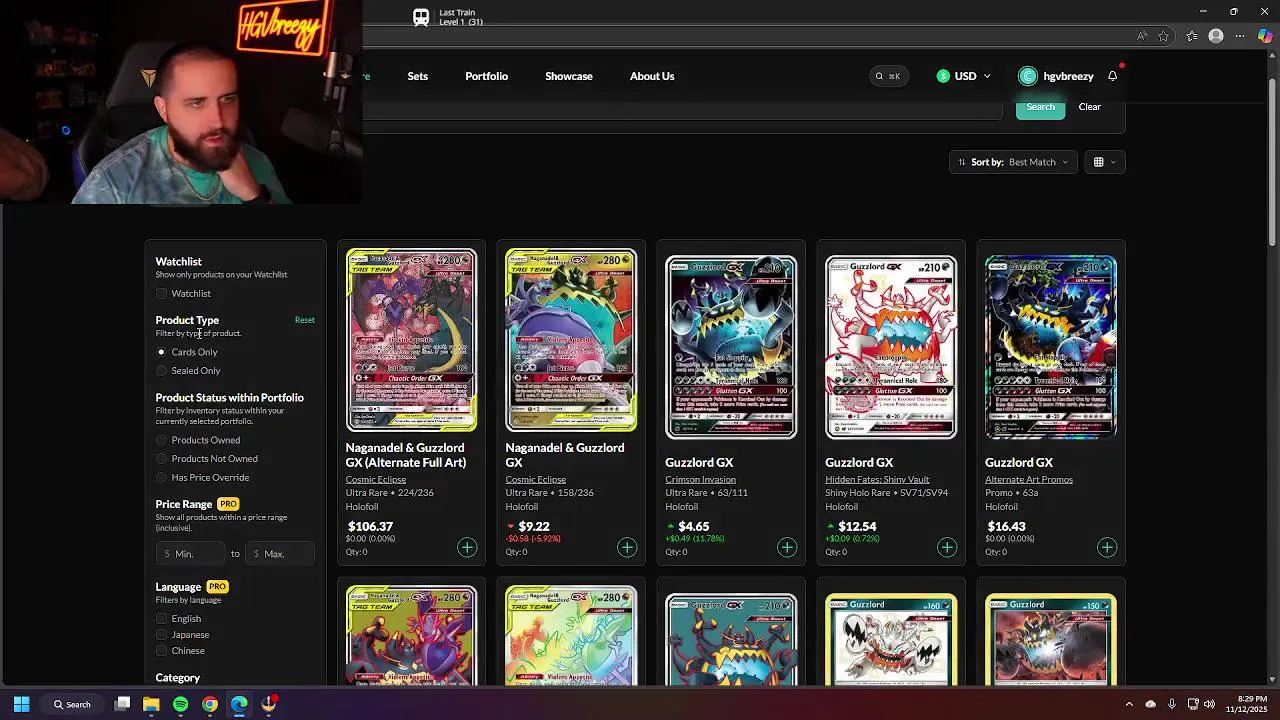Switch to Microsoft Edge in taskbar
1280x720 pixels.
[239, 704]
